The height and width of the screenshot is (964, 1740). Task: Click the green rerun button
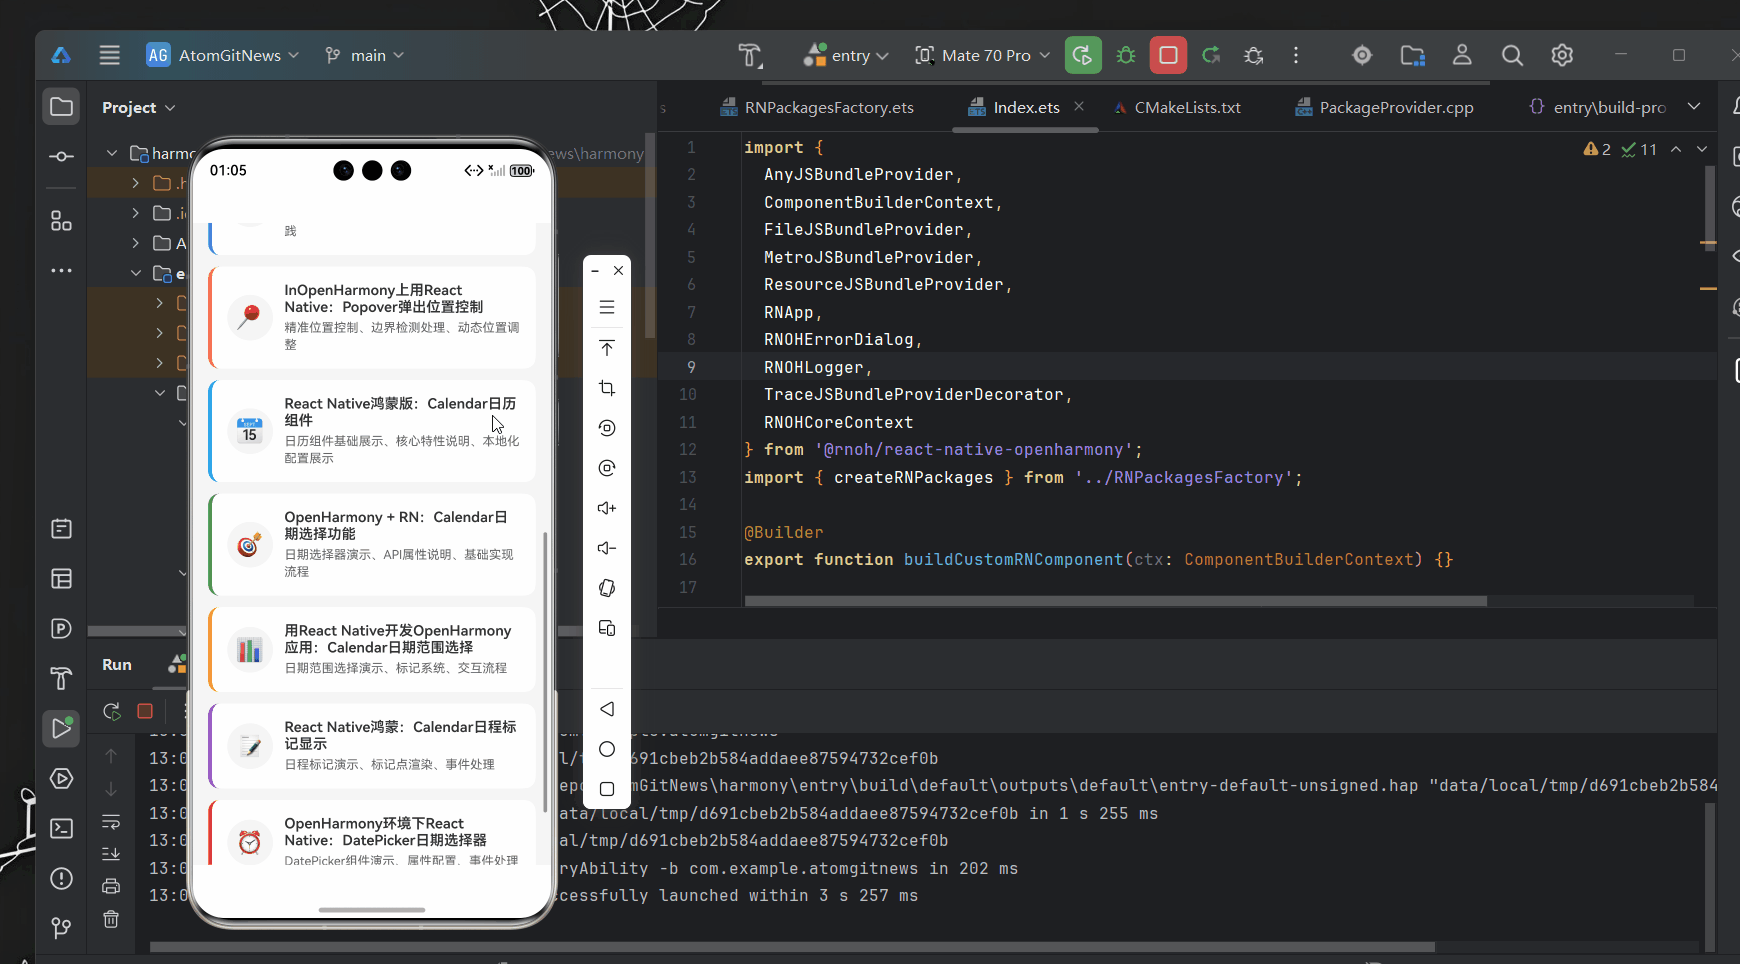(x=1083, y=55)
